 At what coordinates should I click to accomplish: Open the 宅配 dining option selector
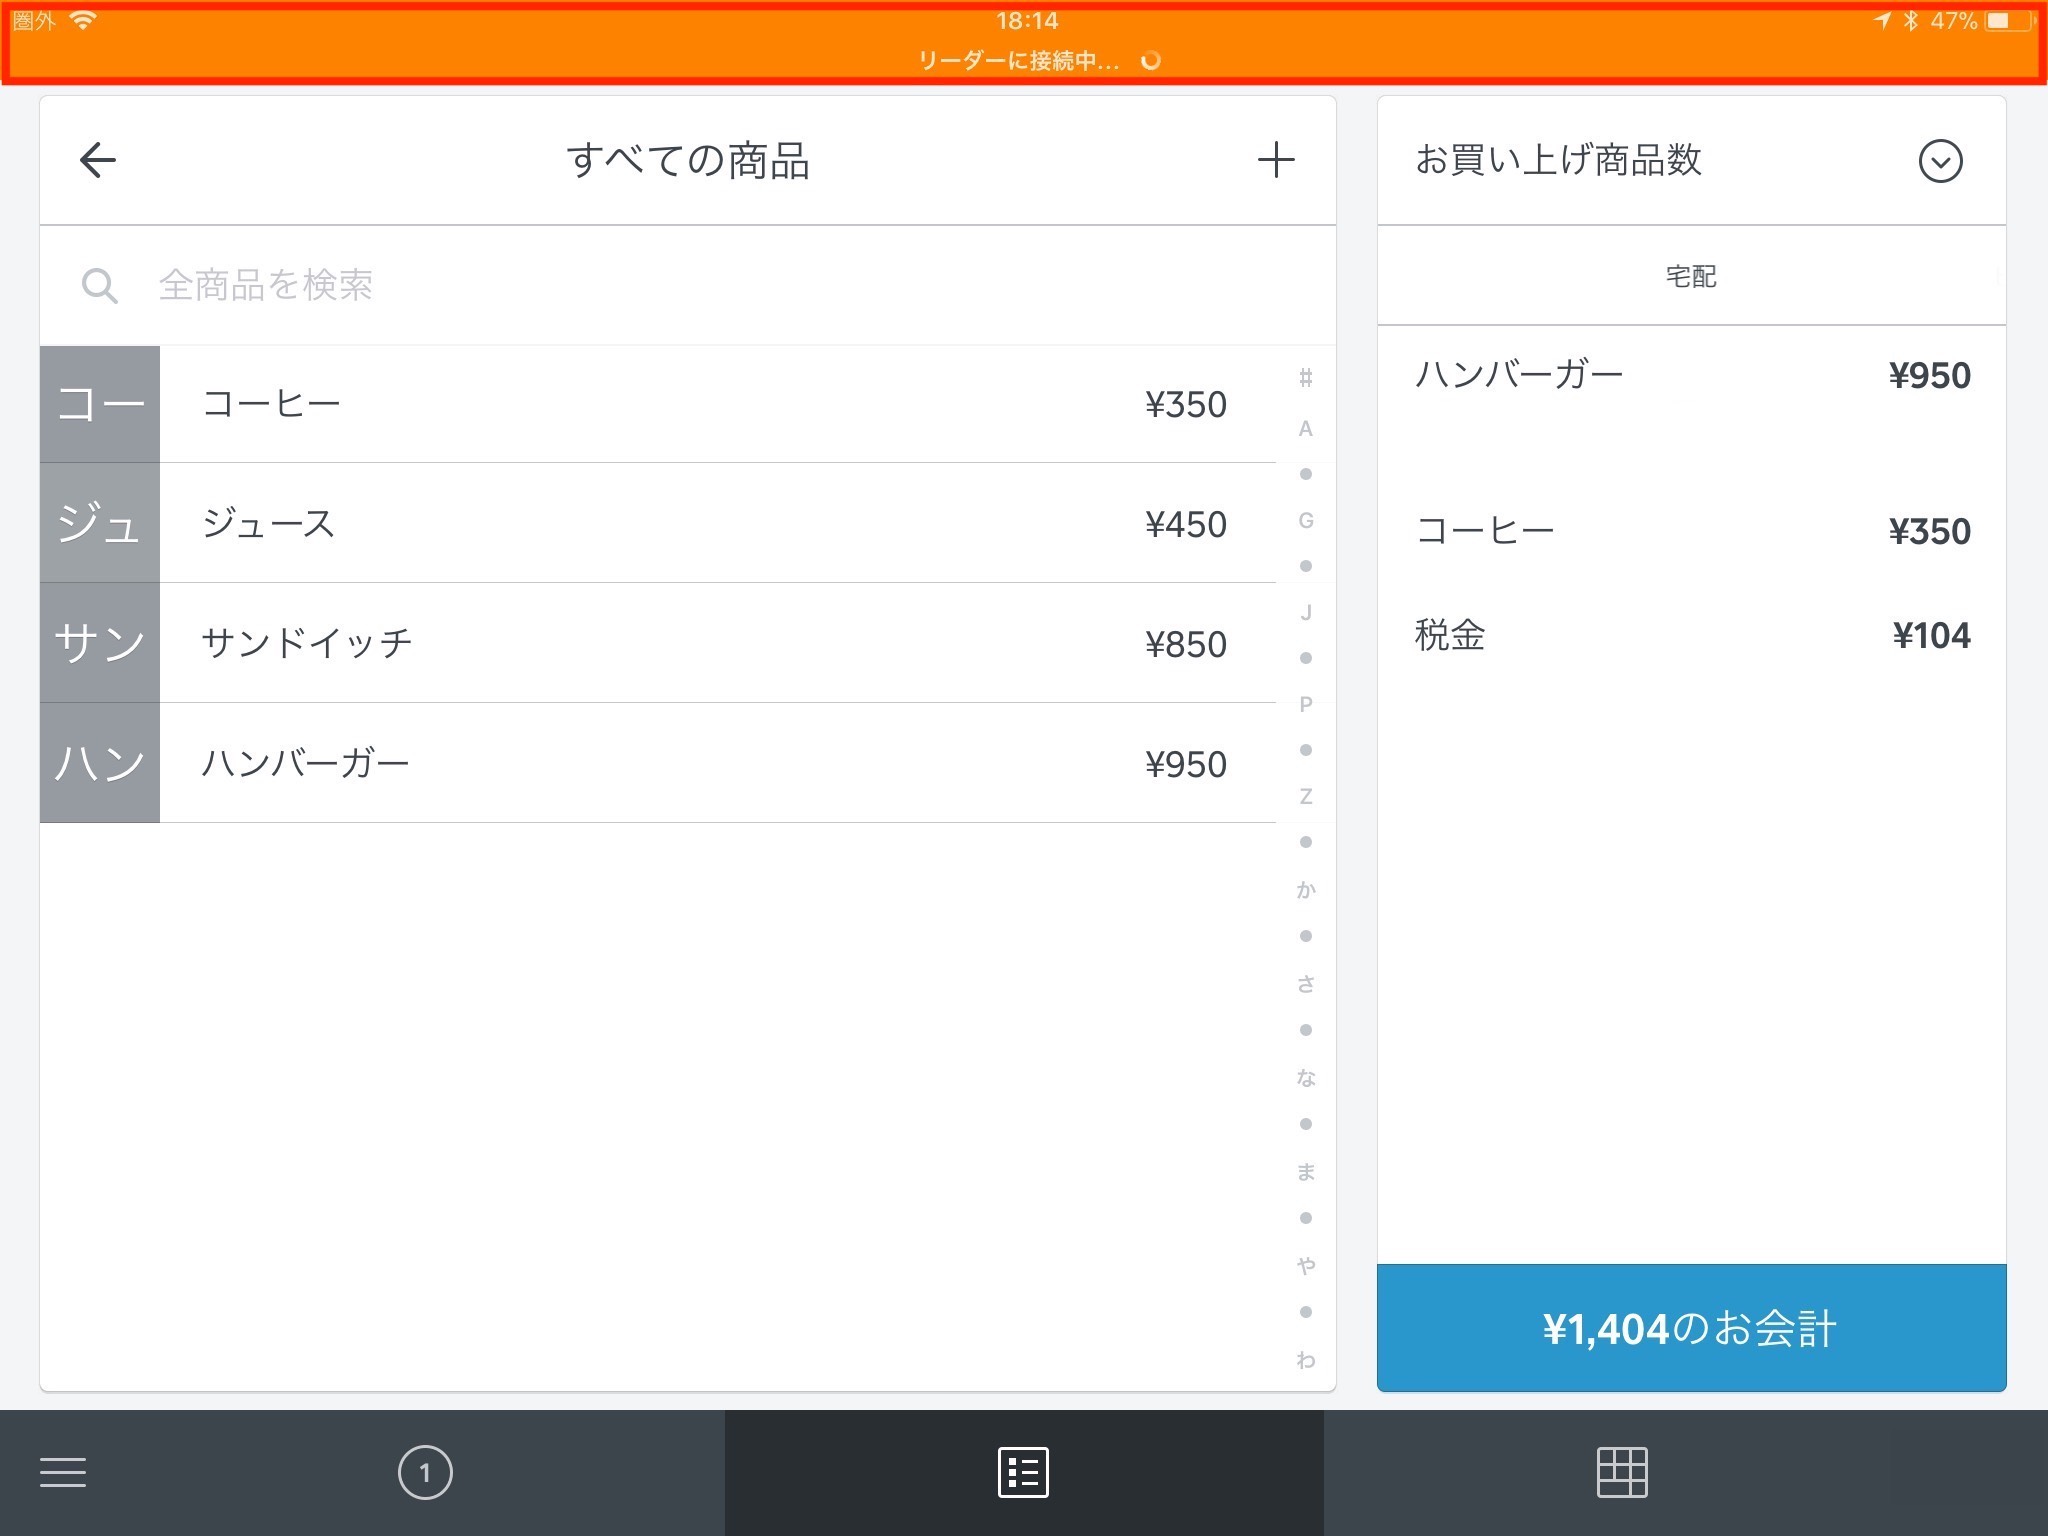pos(1690,276)
